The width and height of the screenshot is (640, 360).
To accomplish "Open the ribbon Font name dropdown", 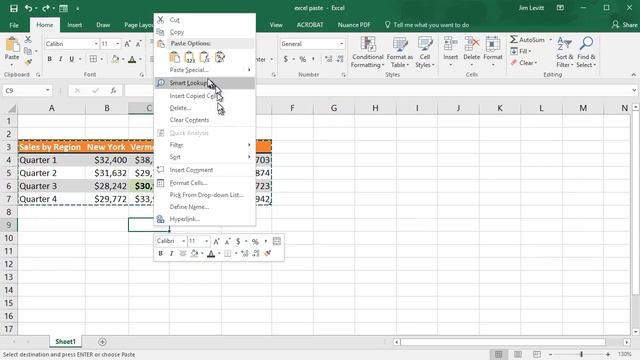I will [96, 44].
